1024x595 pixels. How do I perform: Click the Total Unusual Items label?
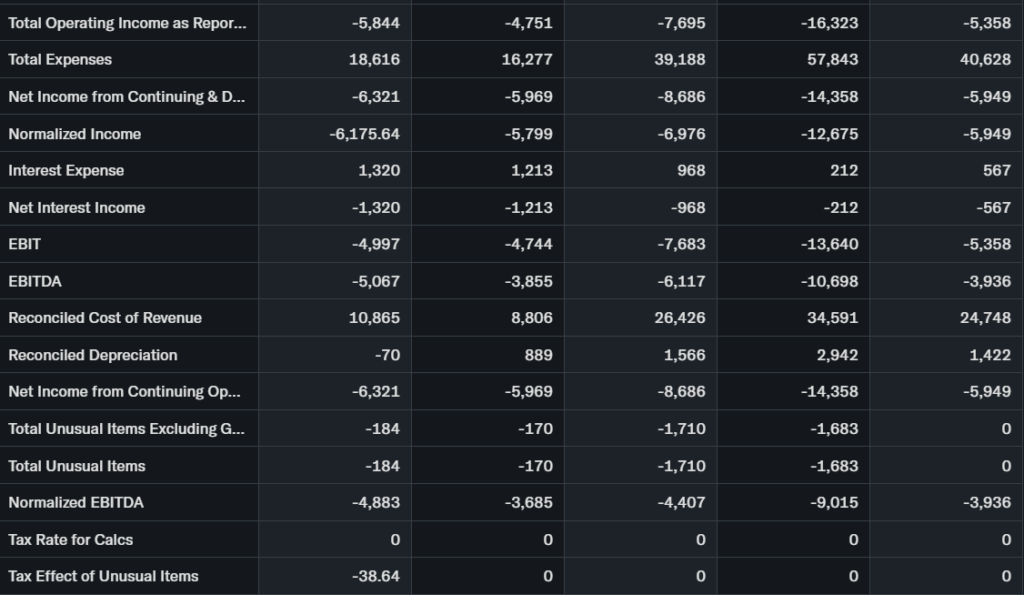pos(77,466)
